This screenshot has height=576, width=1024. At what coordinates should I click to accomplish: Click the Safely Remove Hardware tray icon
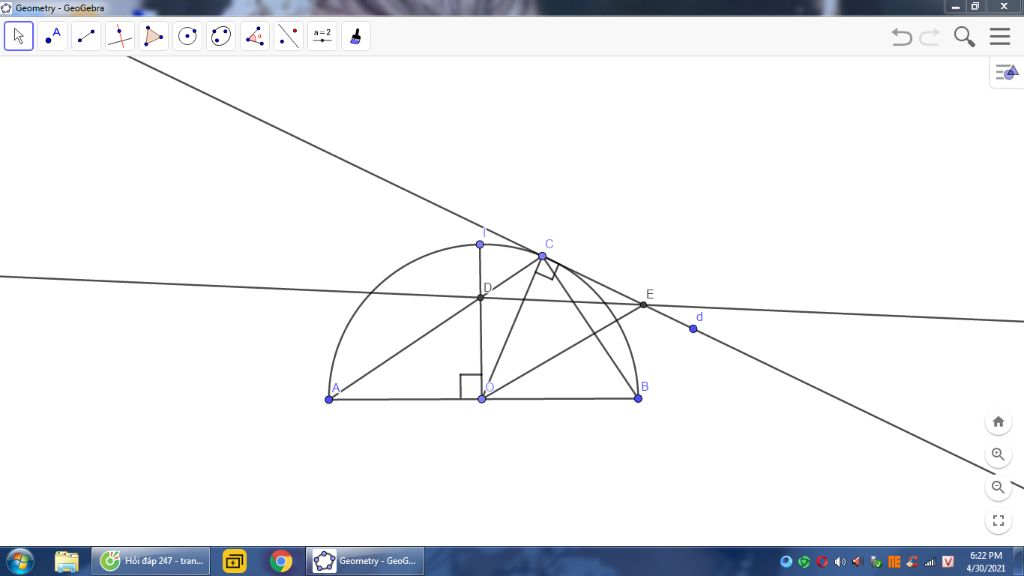click(x=876, y=562)
